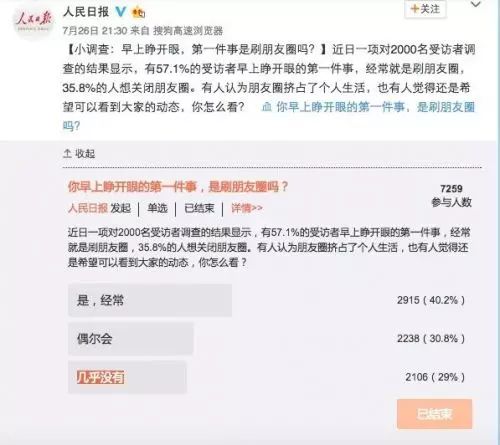Image resolution: width=500 pixels, height=445 pixels.
Task: Click the 人民日报 profile avatar
Action: (x=33, y=22)
